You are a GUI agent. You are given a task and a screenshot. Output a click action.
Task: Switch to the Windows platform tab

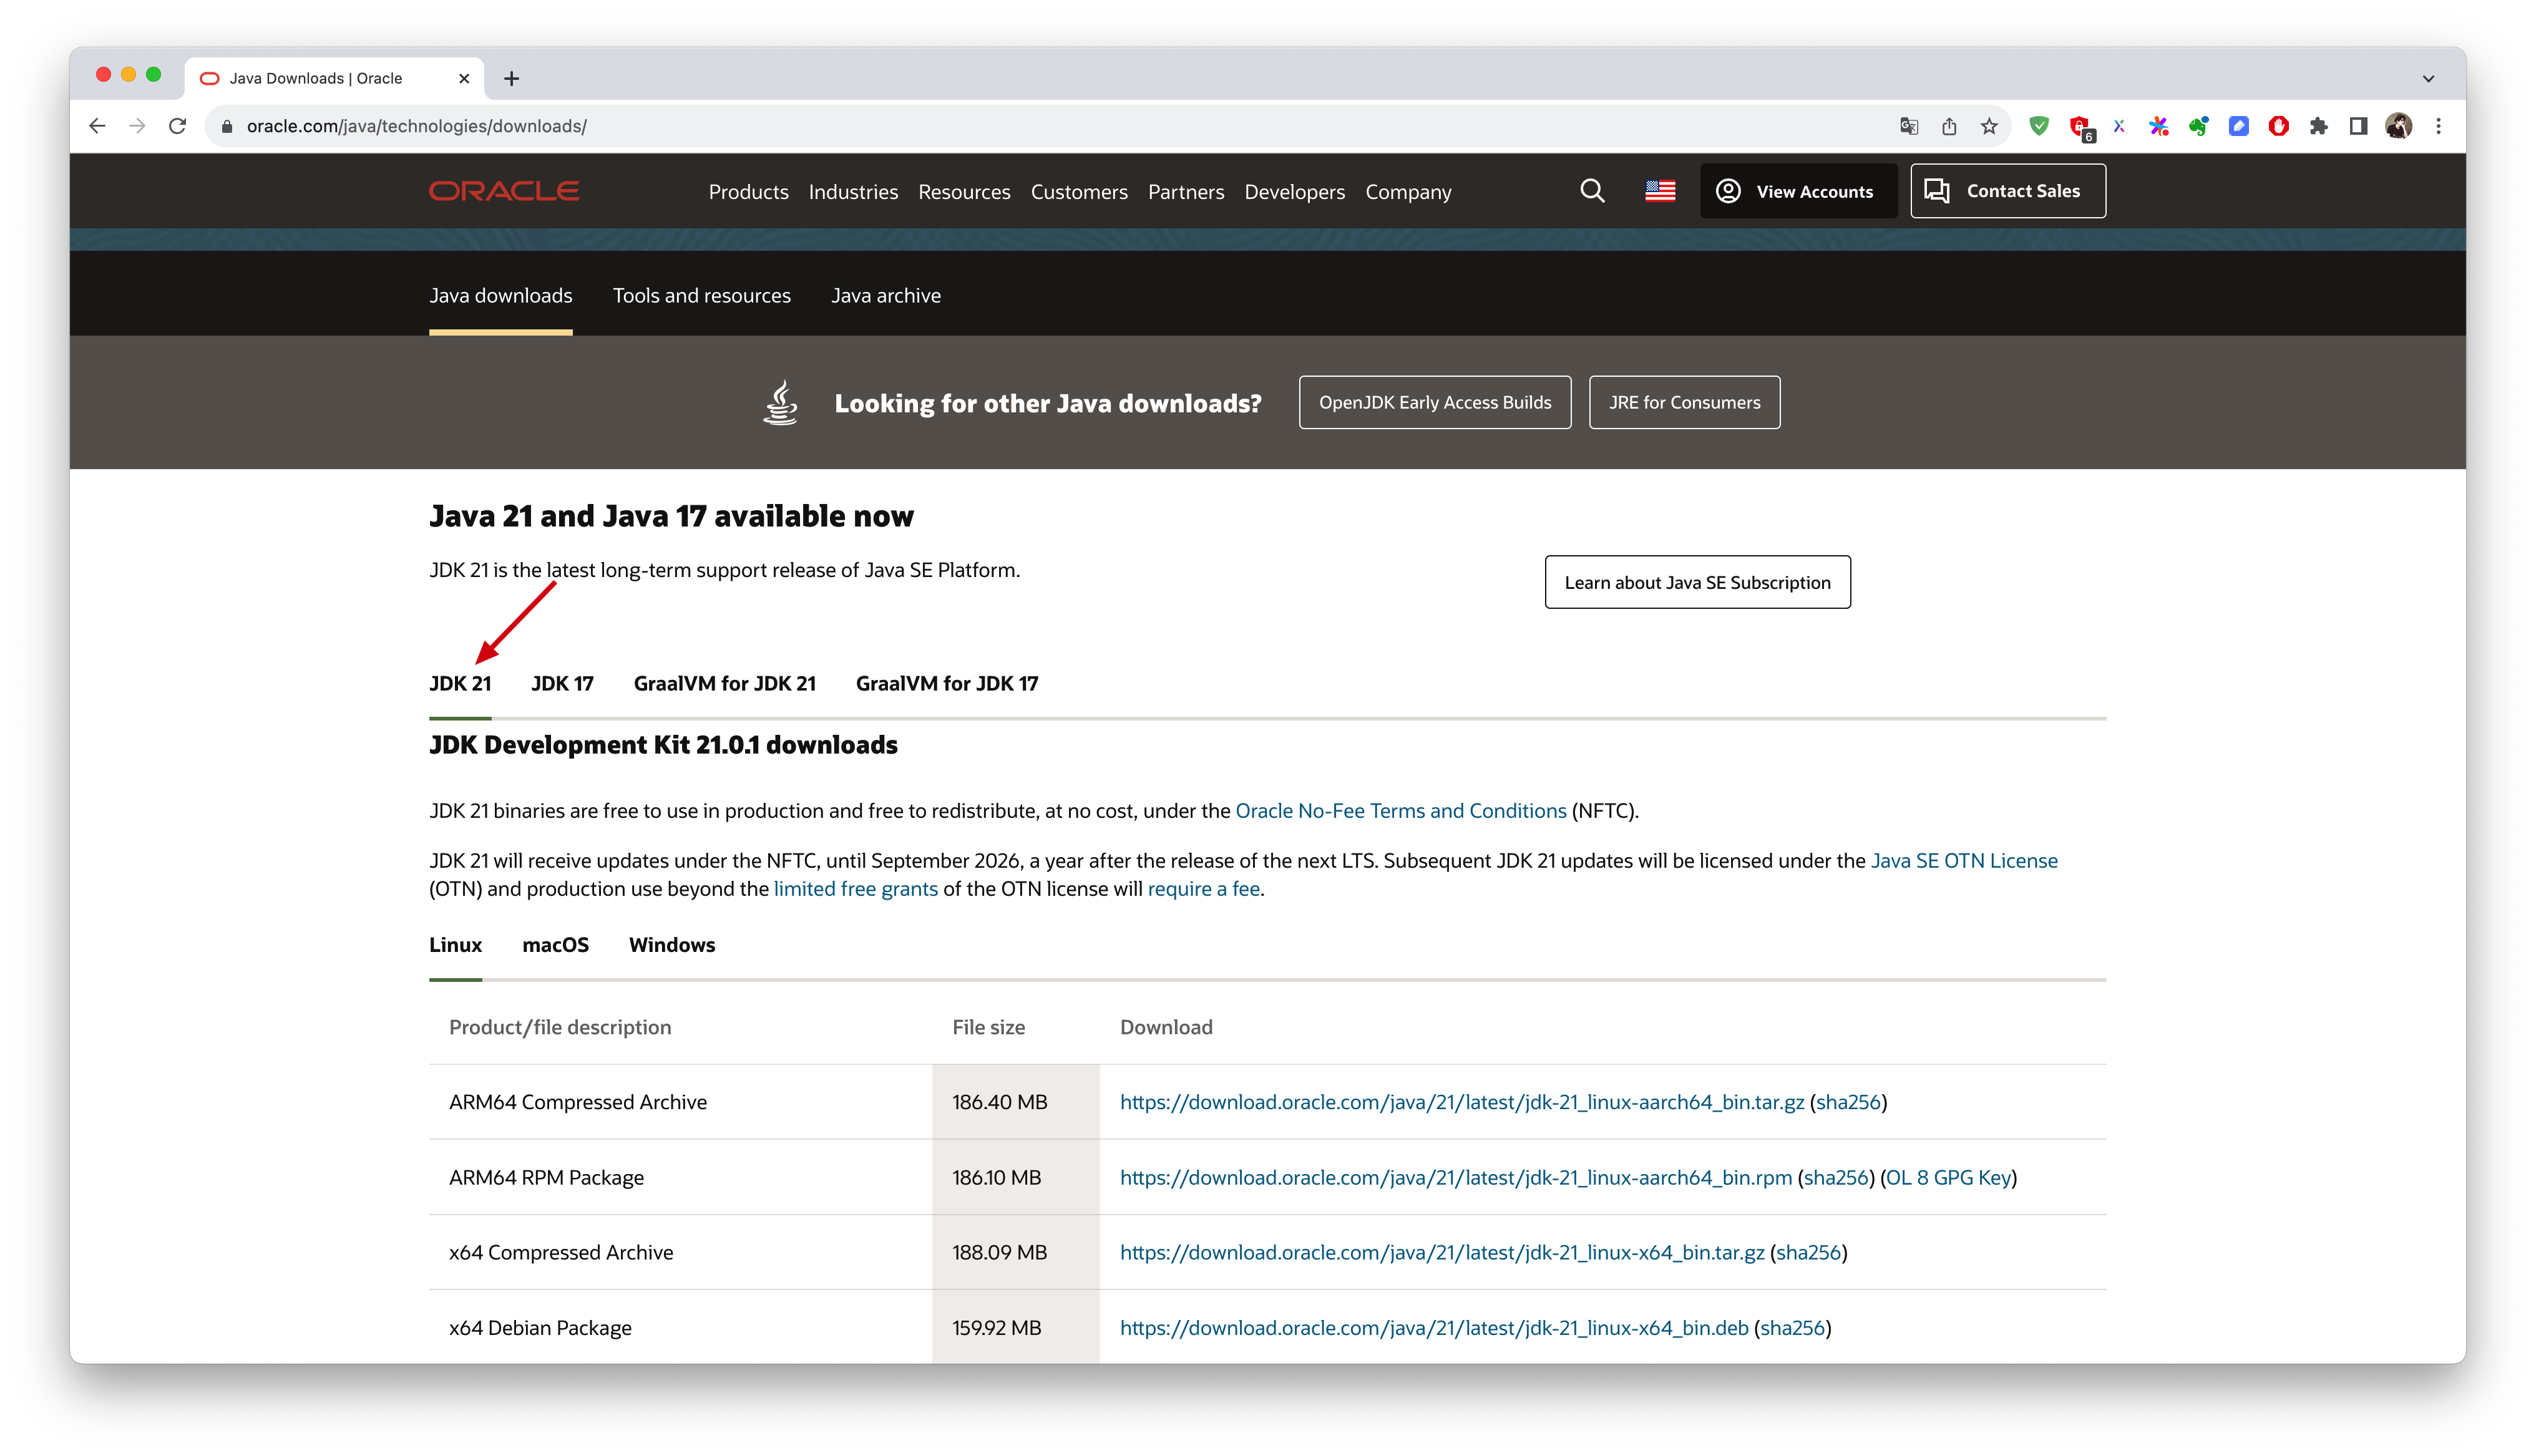point(672,945)
